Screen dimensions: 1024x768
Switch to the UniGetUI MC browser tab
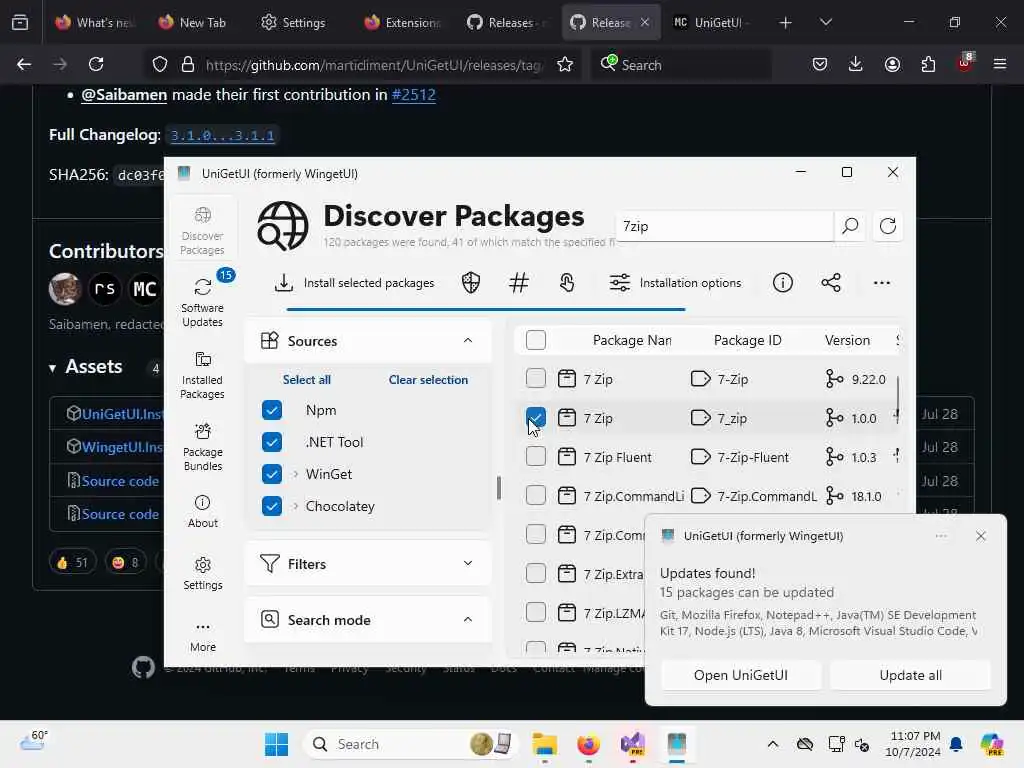[711, 22]
